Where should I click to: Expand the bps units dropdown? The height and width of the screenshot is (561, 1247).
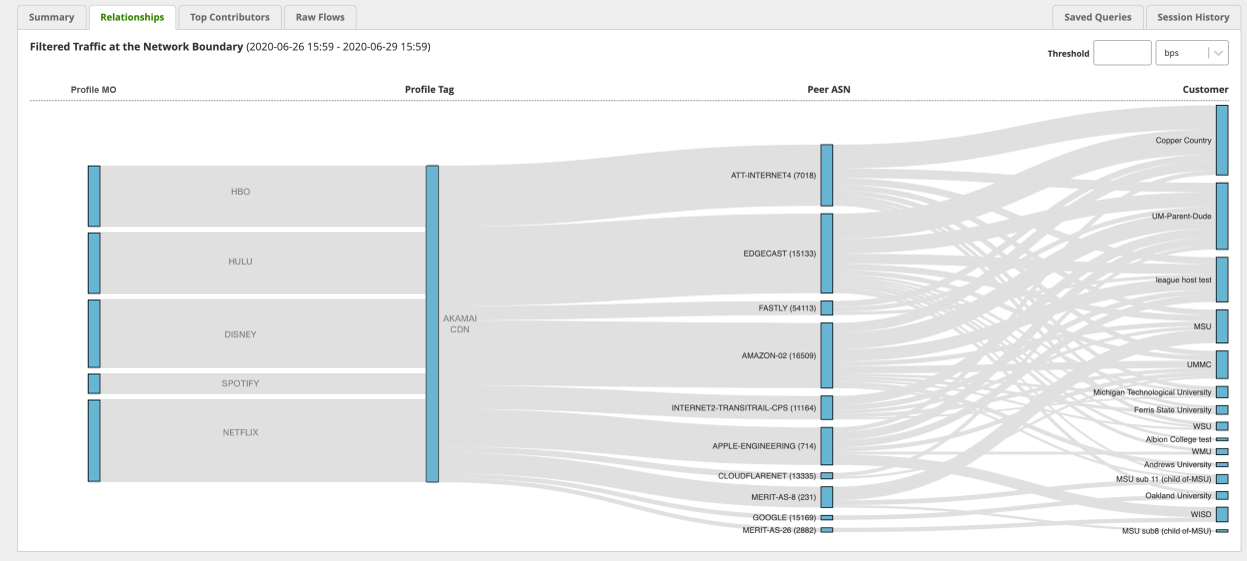(x=1191, y=53)
